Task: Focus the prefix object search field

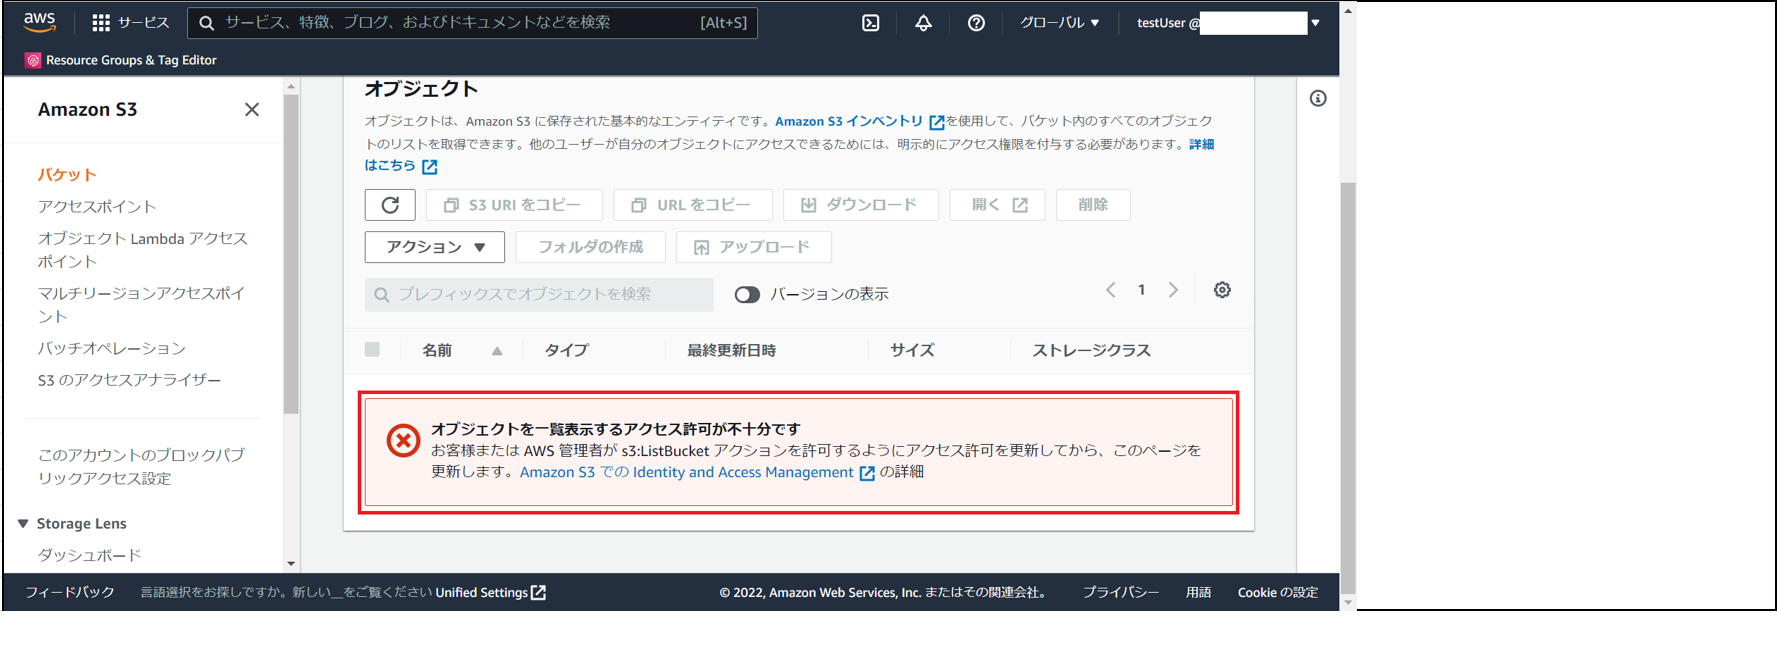Action: click(x=539, y=294)
